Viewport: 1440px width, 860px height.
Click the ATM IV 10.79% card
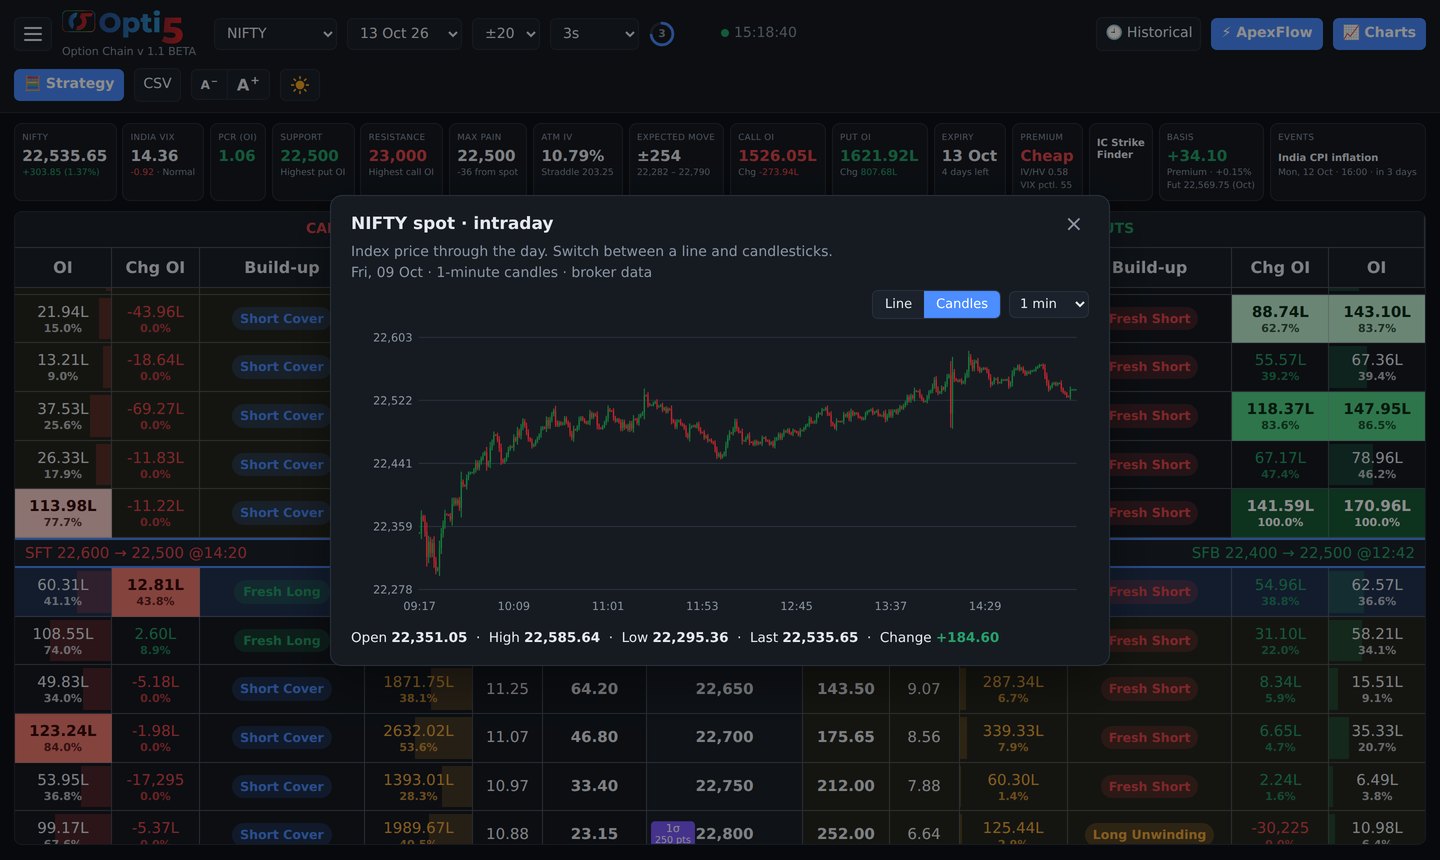(577, 162)
